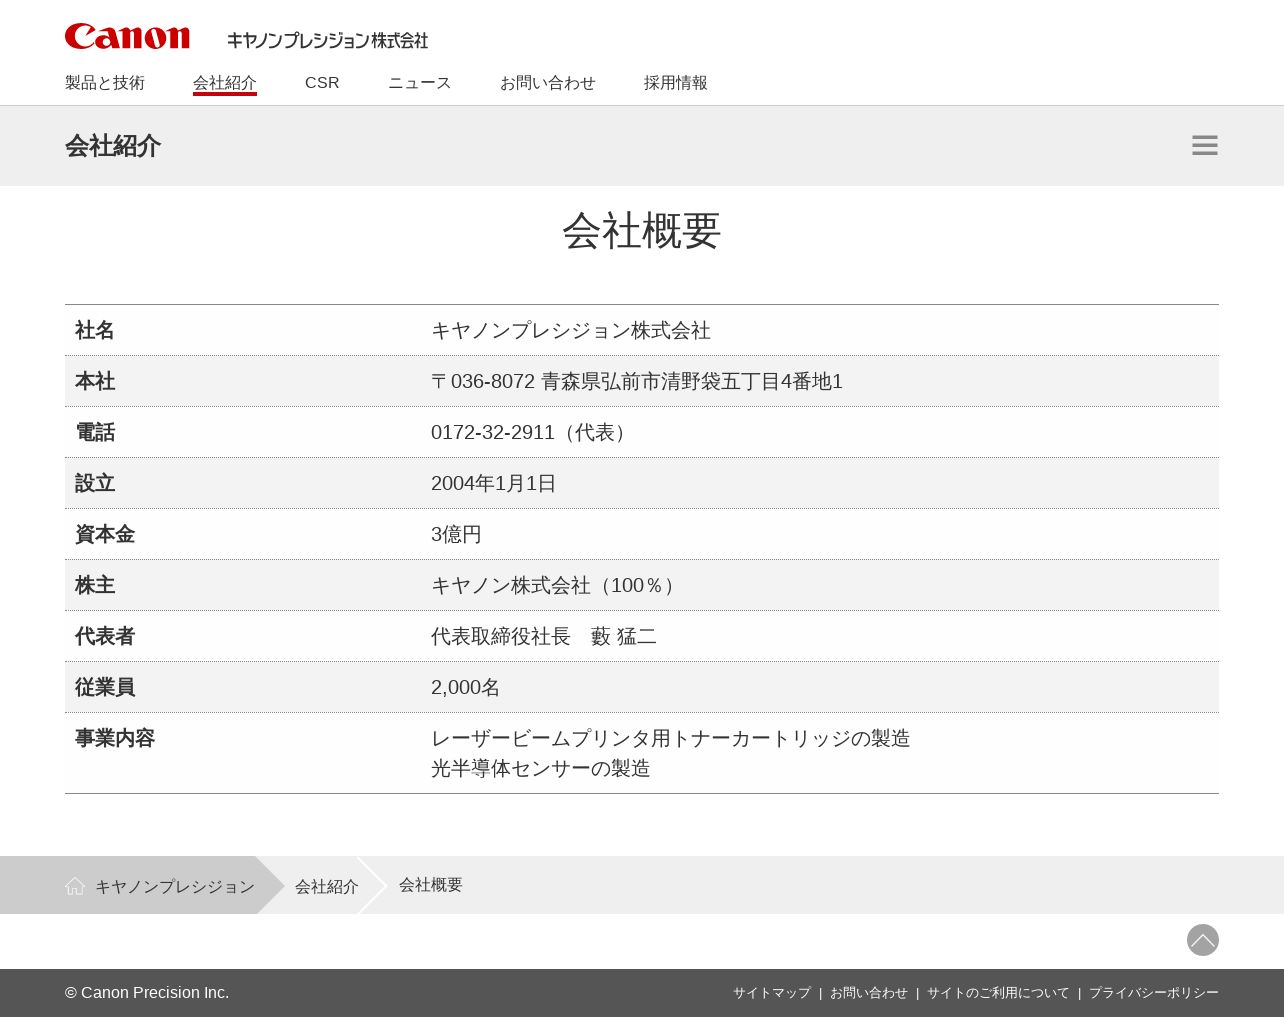Screen dimensions: 1284x1017
Task: Click the 株主 row label
Action: point(95,585)
